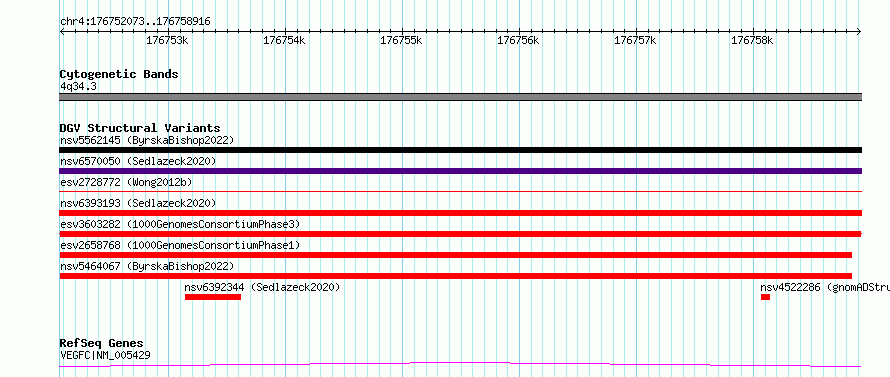Click the nsv5562145 (ByrskaBishop2022) label
The height and width of the screenshot is (377, 890).
tap(147, 140)
